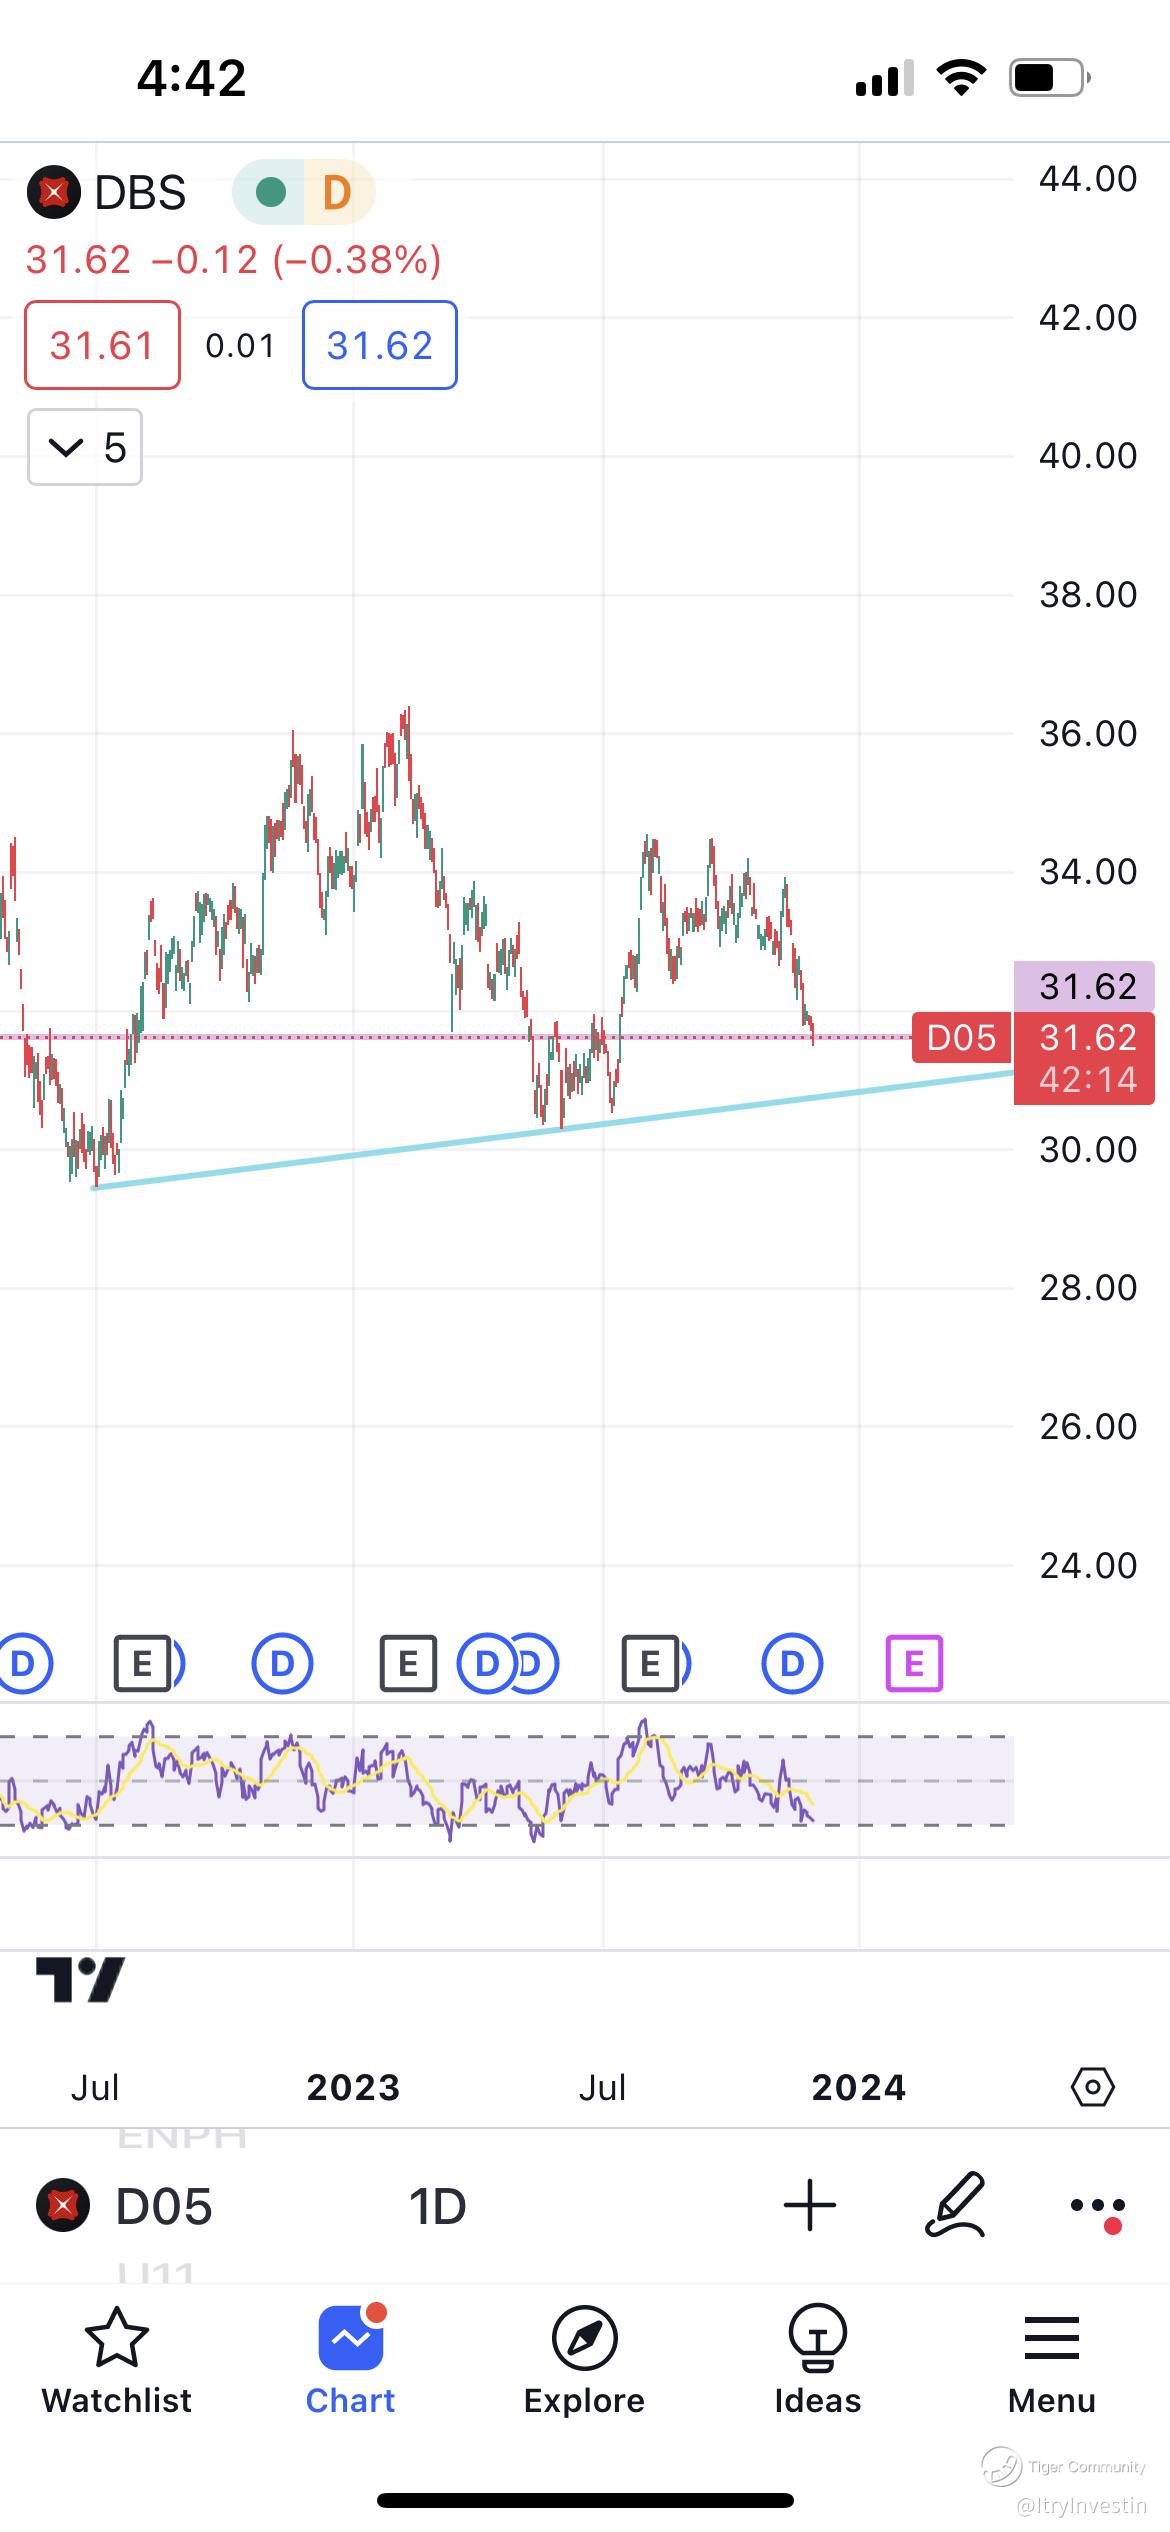Screen dimensions: 1170x2532
Task: Tap the dividend D marker before 2023
Action: coord(282,1664)
